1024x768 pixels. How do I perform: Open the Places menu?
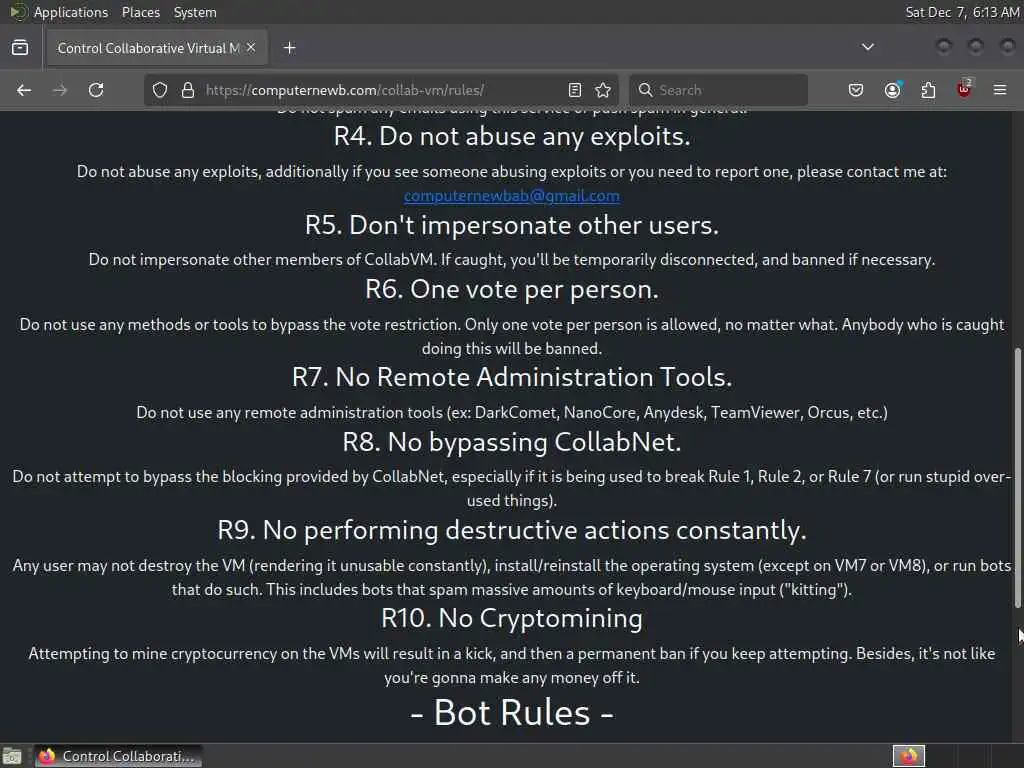(x=141, y=12)
